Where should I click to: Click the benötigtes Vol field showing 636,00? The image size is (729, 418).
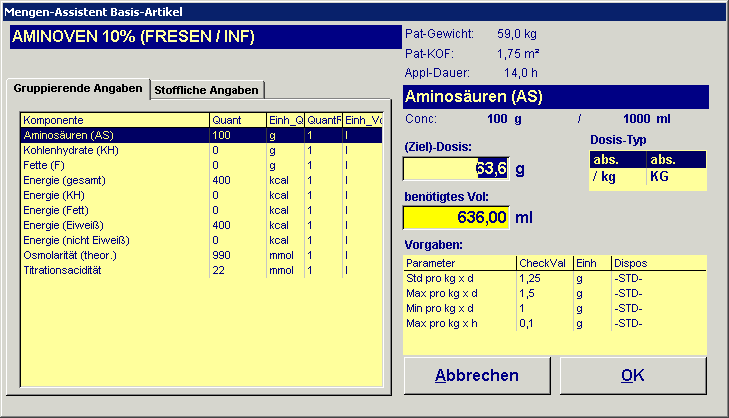pyautogui.click(x=456, y=218)
